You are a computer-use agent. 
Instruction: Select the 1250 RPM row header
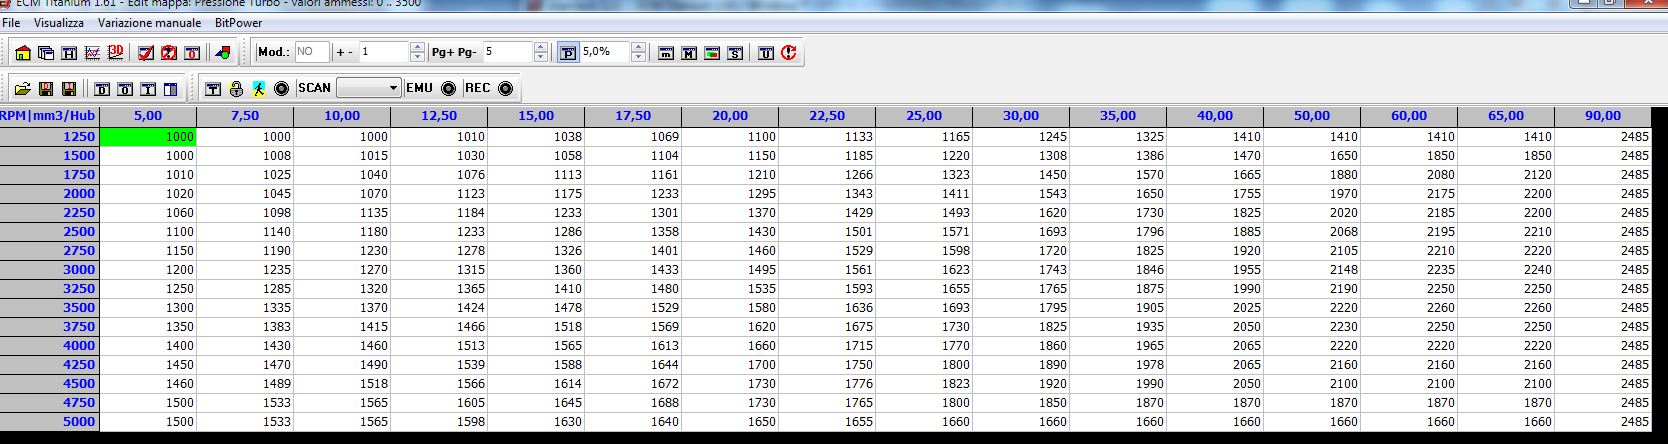[49, 137]
